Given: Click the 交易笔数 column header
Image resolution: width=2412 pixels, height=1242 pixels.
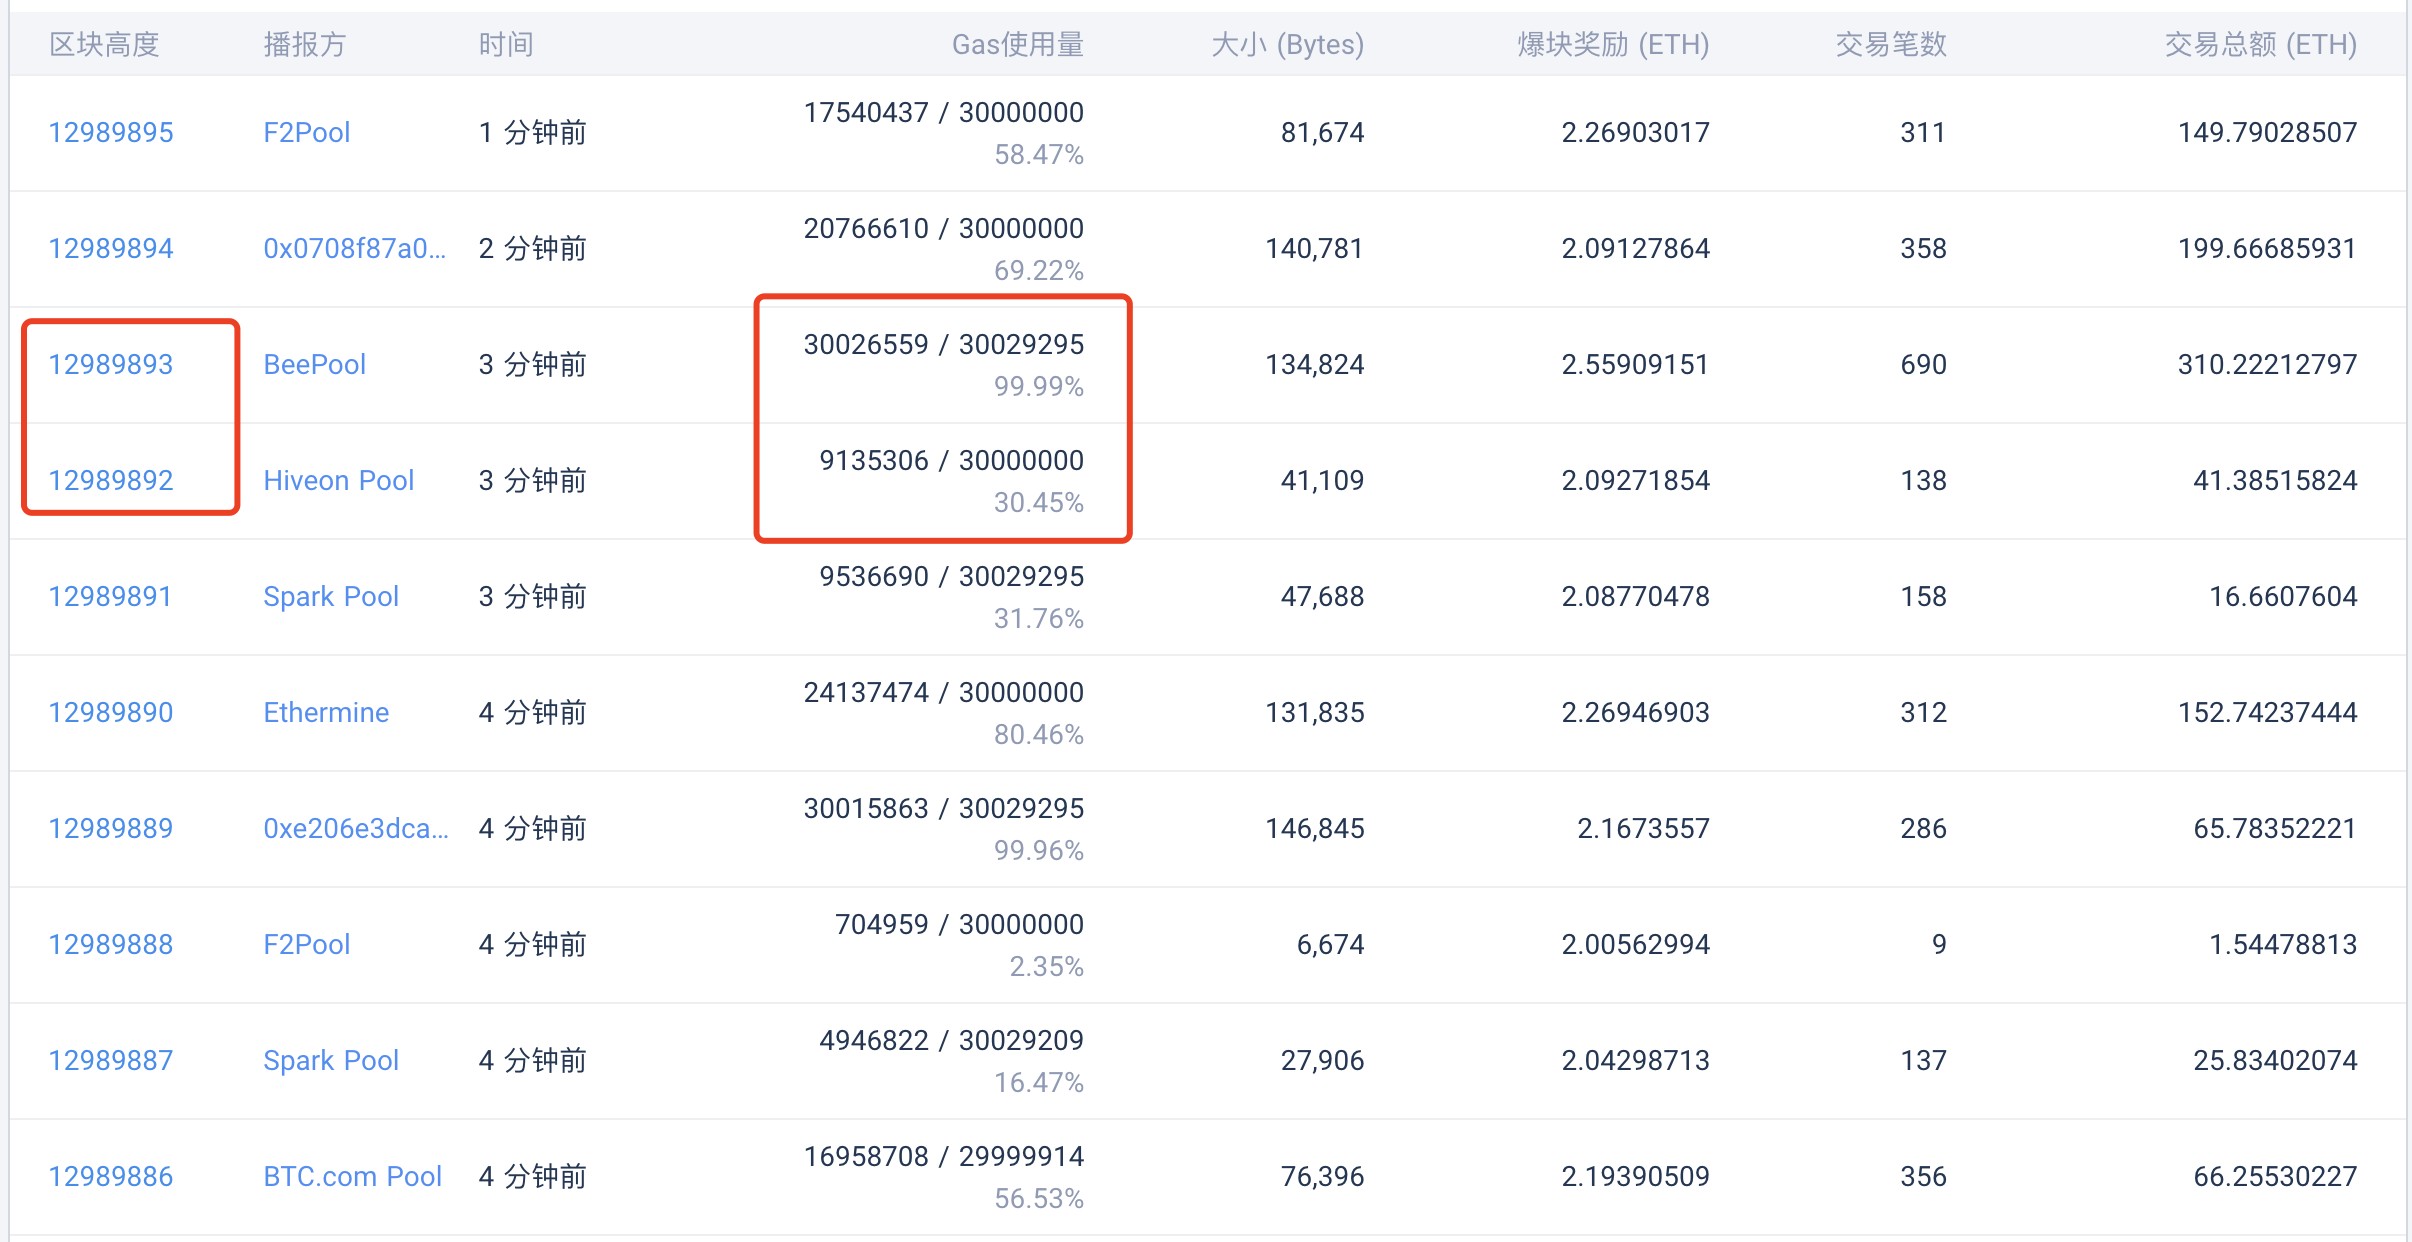Looking at the screenshot, I should (x=1891, y=44).
